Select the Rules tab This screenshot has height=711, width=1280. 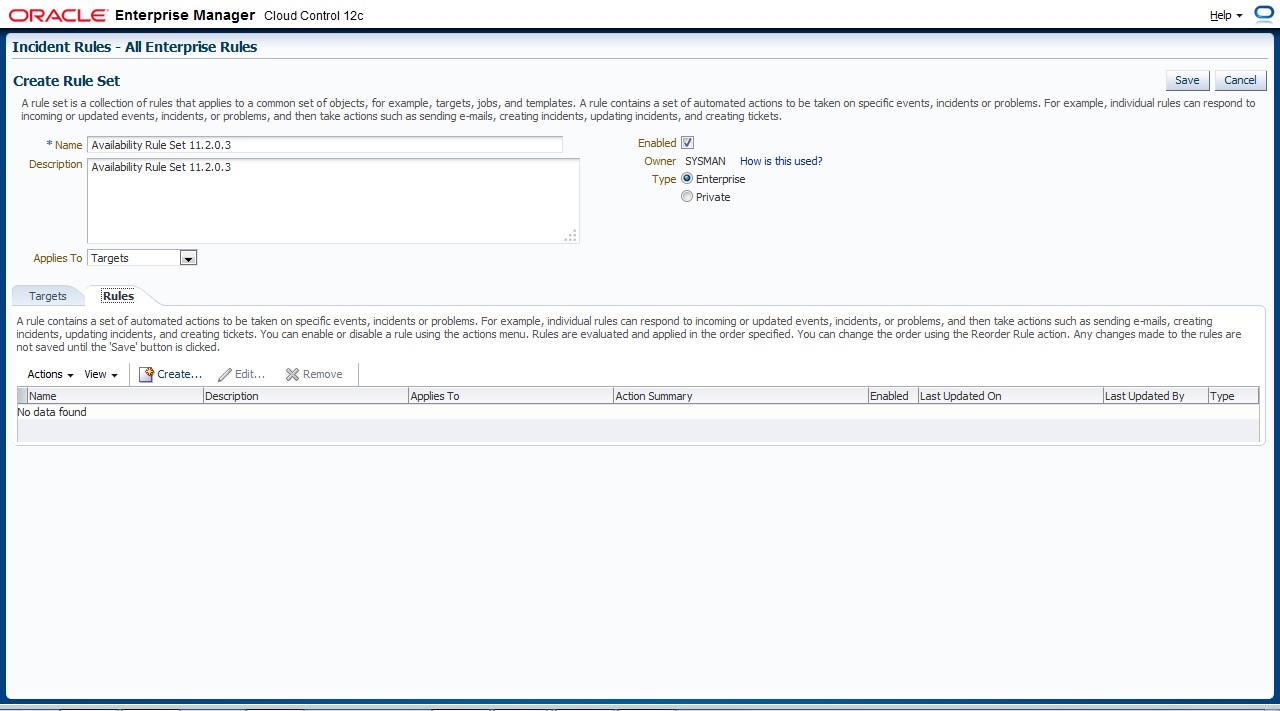click(x=118, y=296)
